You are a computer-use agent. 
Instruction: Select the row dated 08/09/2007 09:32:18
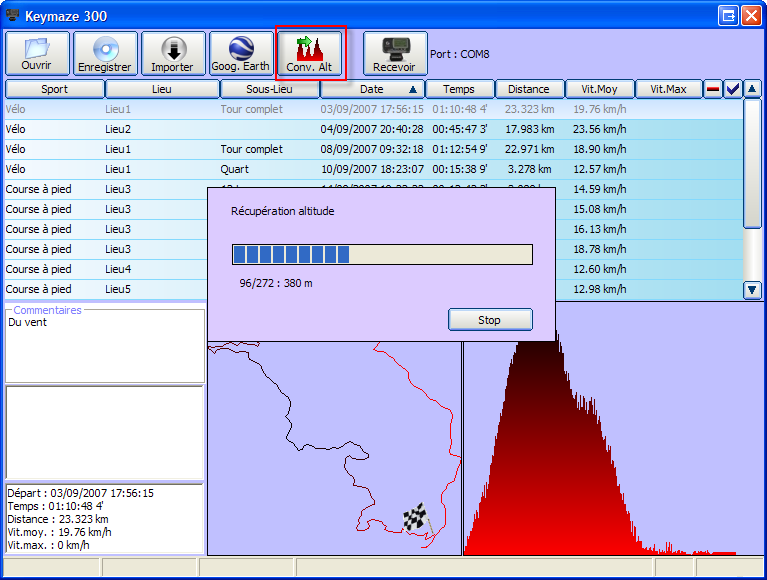374,149
